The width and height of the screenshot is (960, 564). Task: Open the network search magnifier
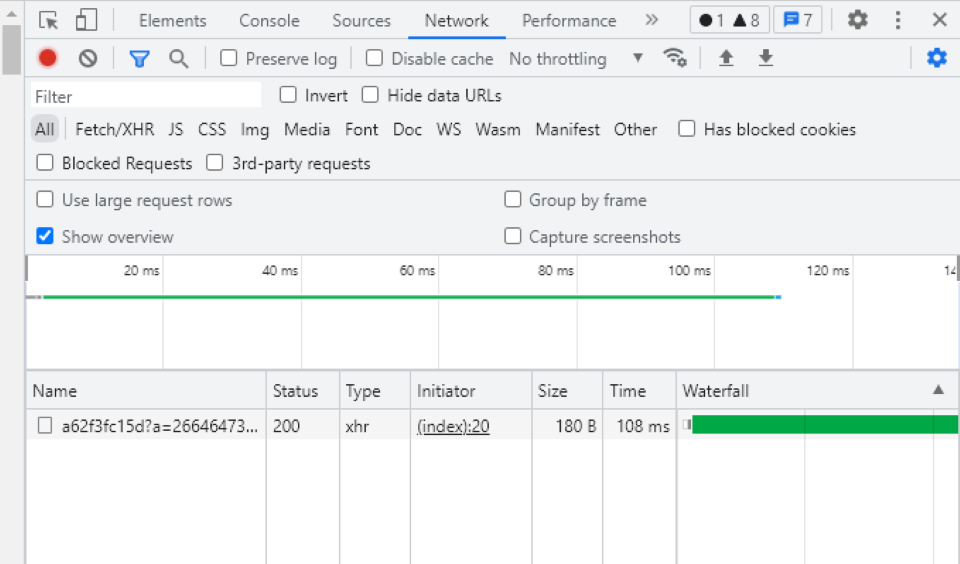(x=178, y=58)
